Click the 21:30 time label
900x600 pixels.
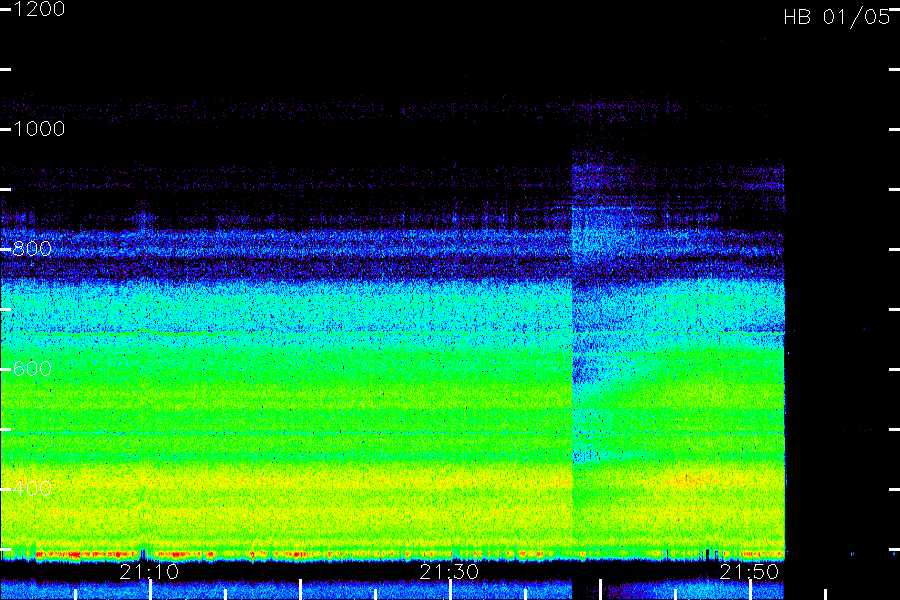pyautogui.click(x=449, y=572)
